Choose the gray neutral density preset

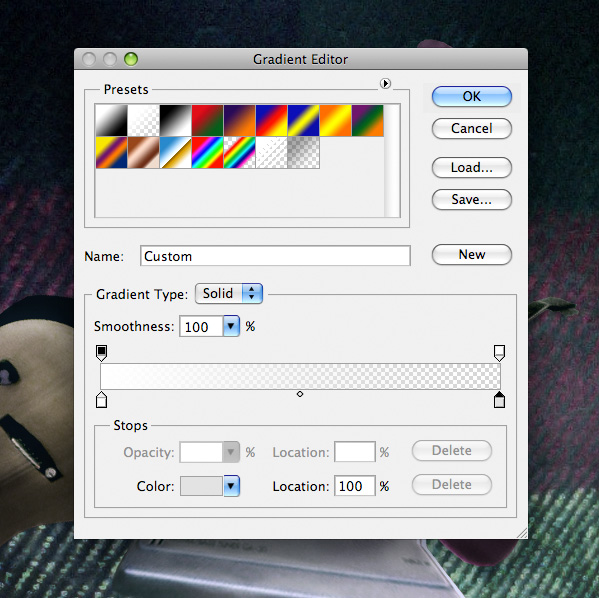point(304,153)
